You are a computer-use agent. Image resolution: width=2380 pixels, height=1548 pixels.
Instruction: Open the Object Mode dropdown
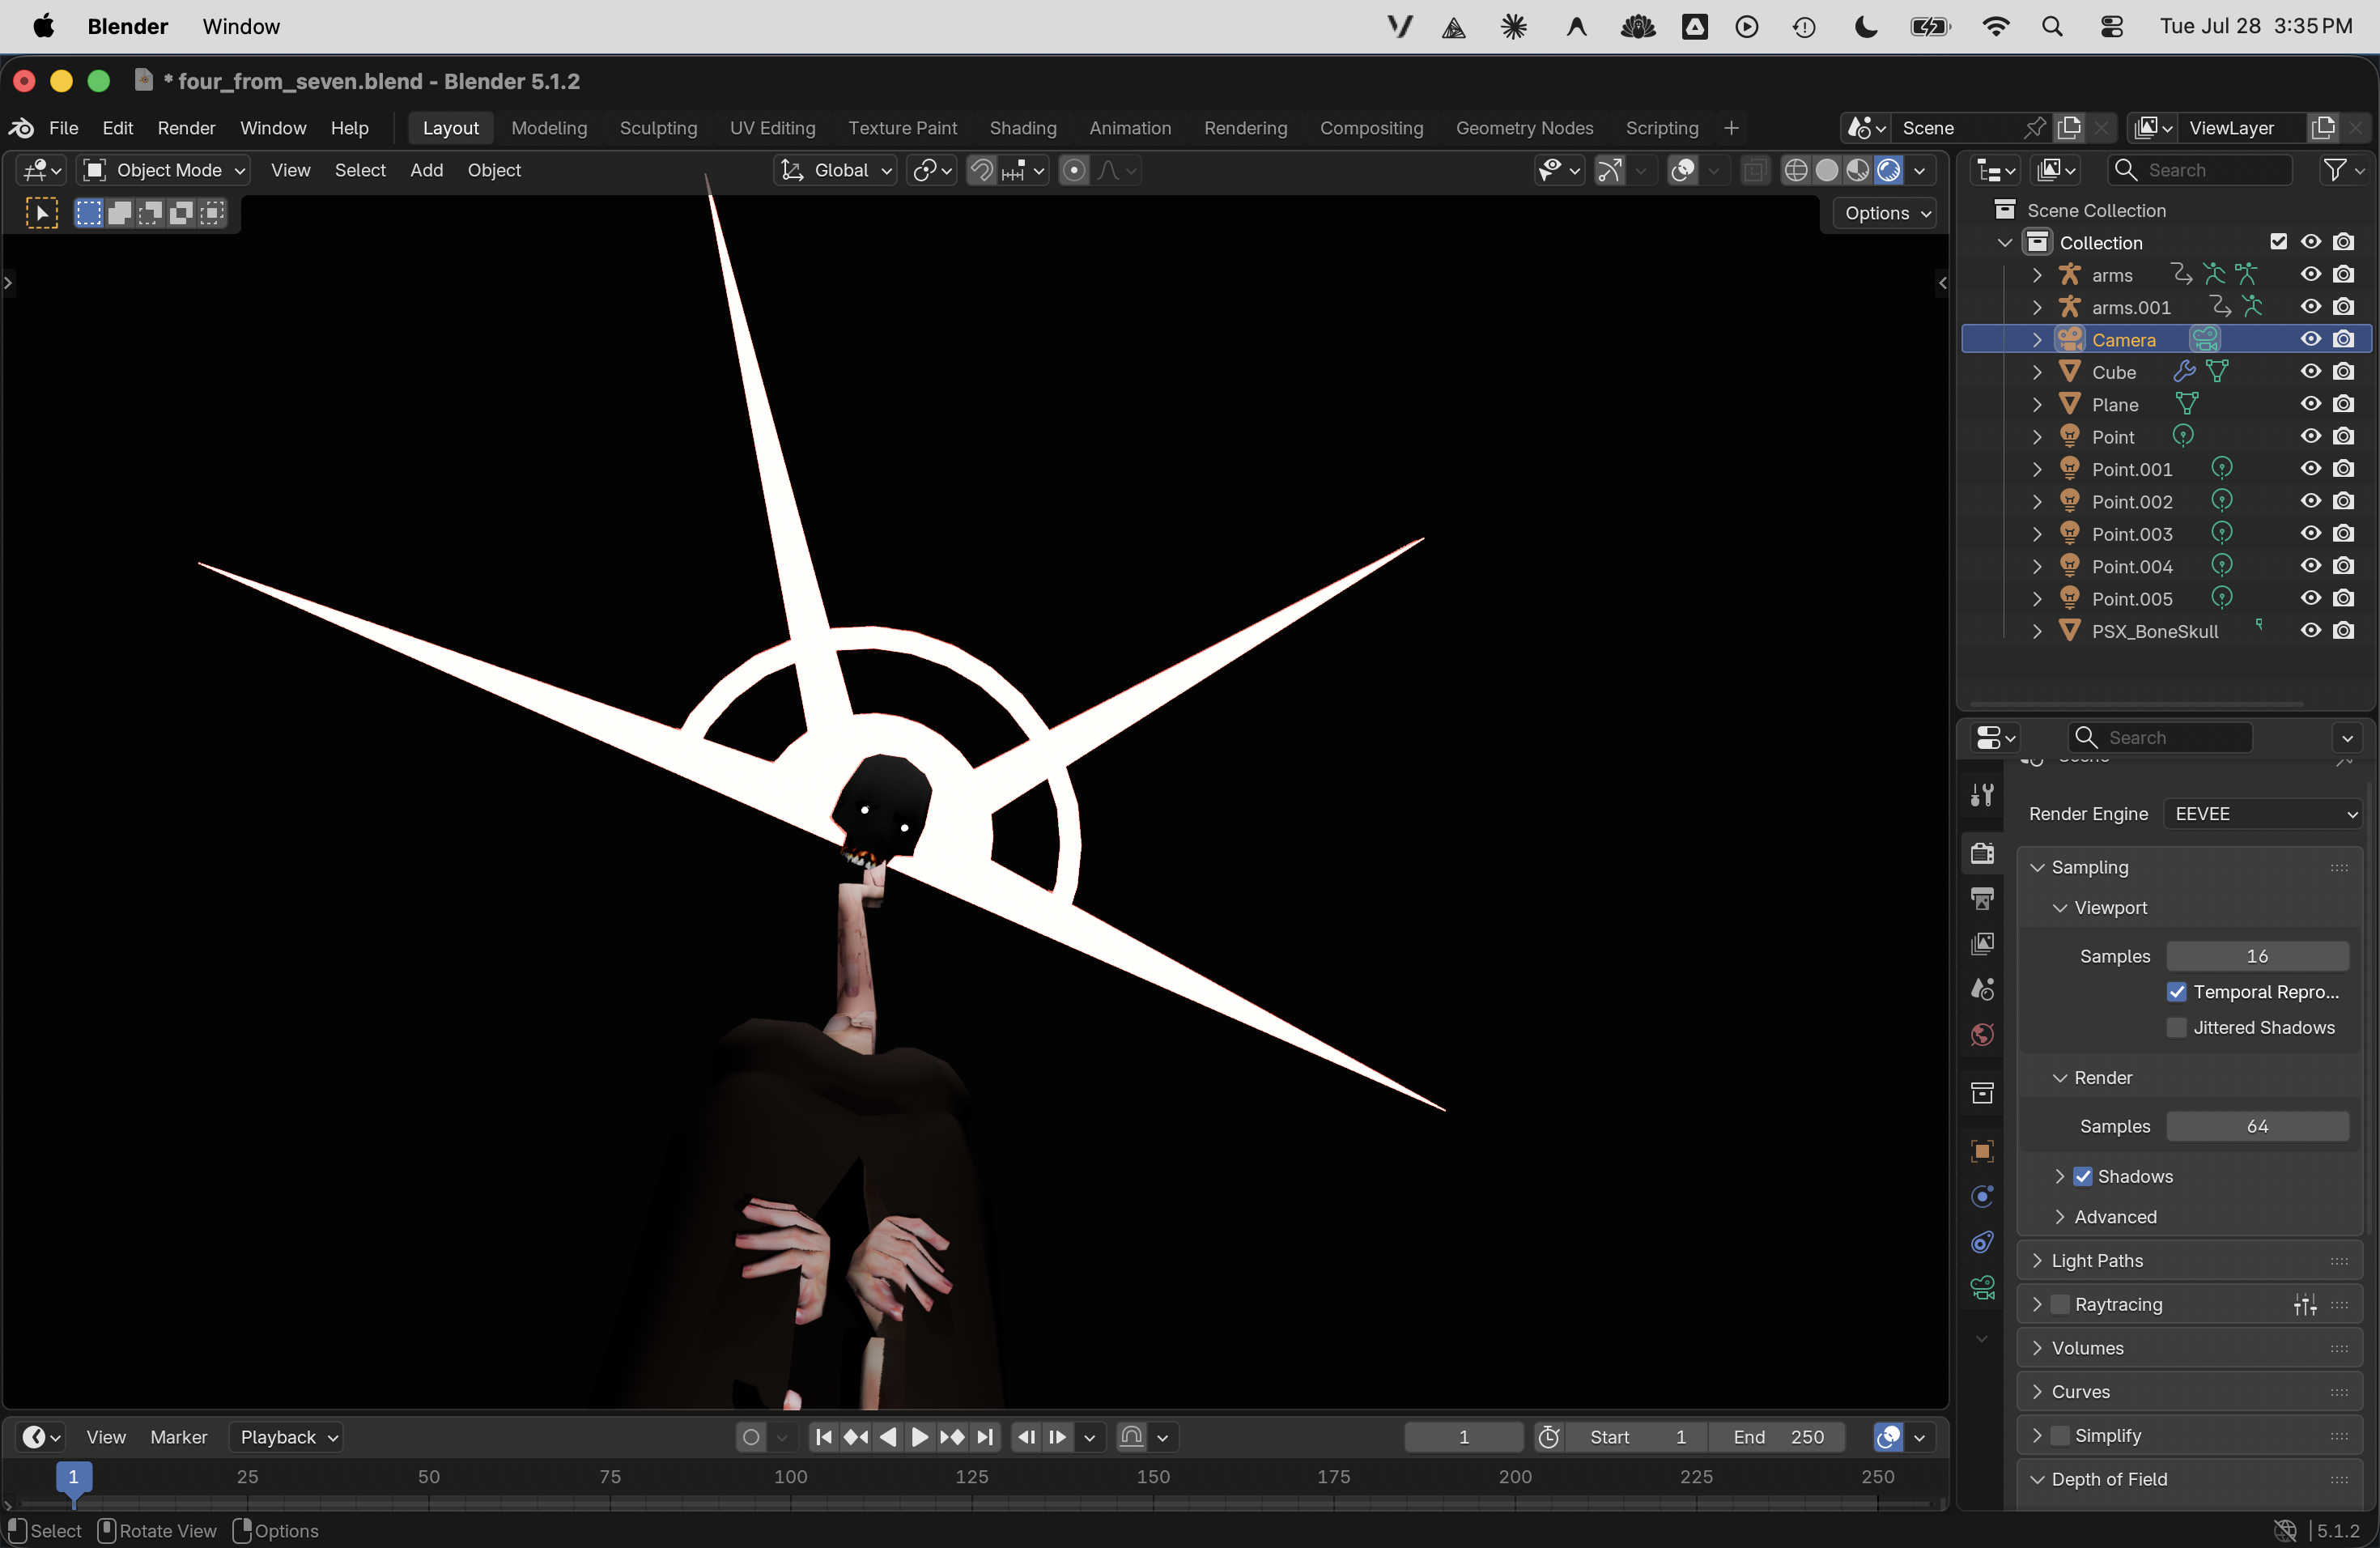(164, 170)
